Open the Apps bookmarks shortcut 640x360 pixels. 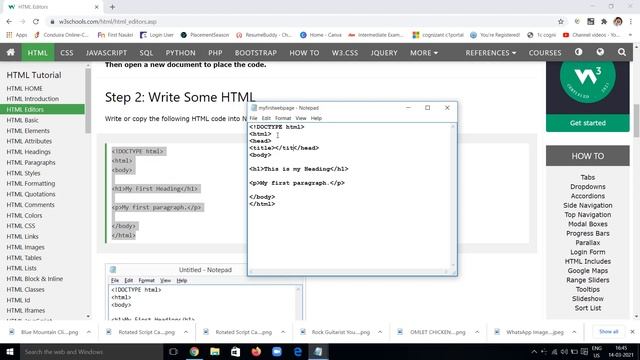17,35
